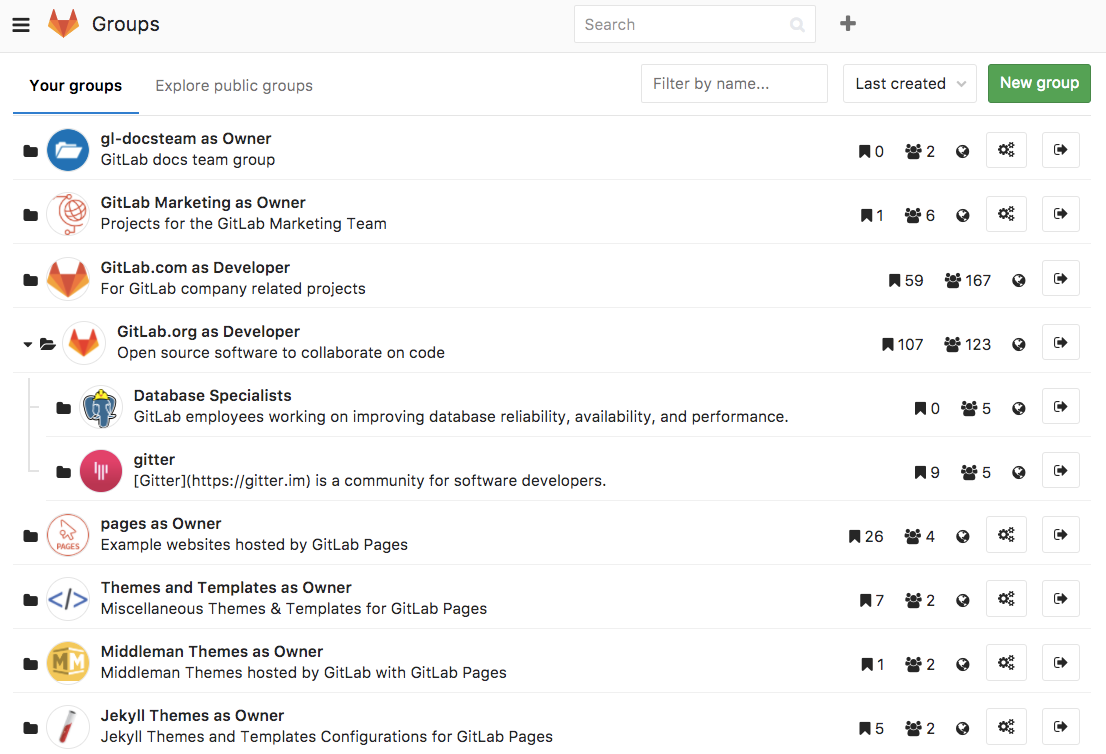Toggle the hamburger navigation menu
Viewport: 1106px width, 754px height.
(21, 24)
